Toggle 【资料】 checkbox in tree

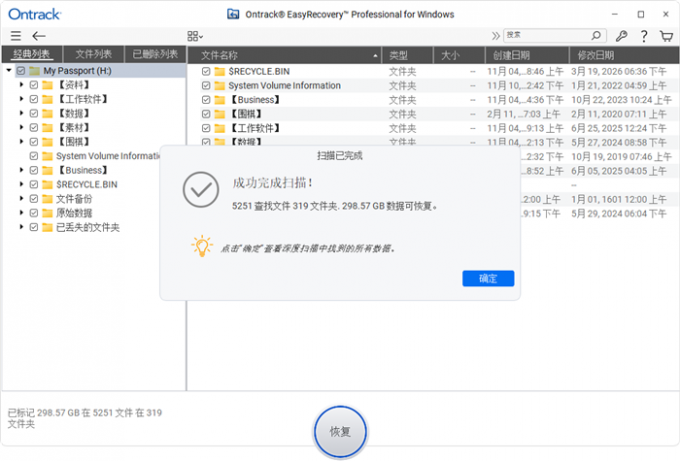[34, 85]
